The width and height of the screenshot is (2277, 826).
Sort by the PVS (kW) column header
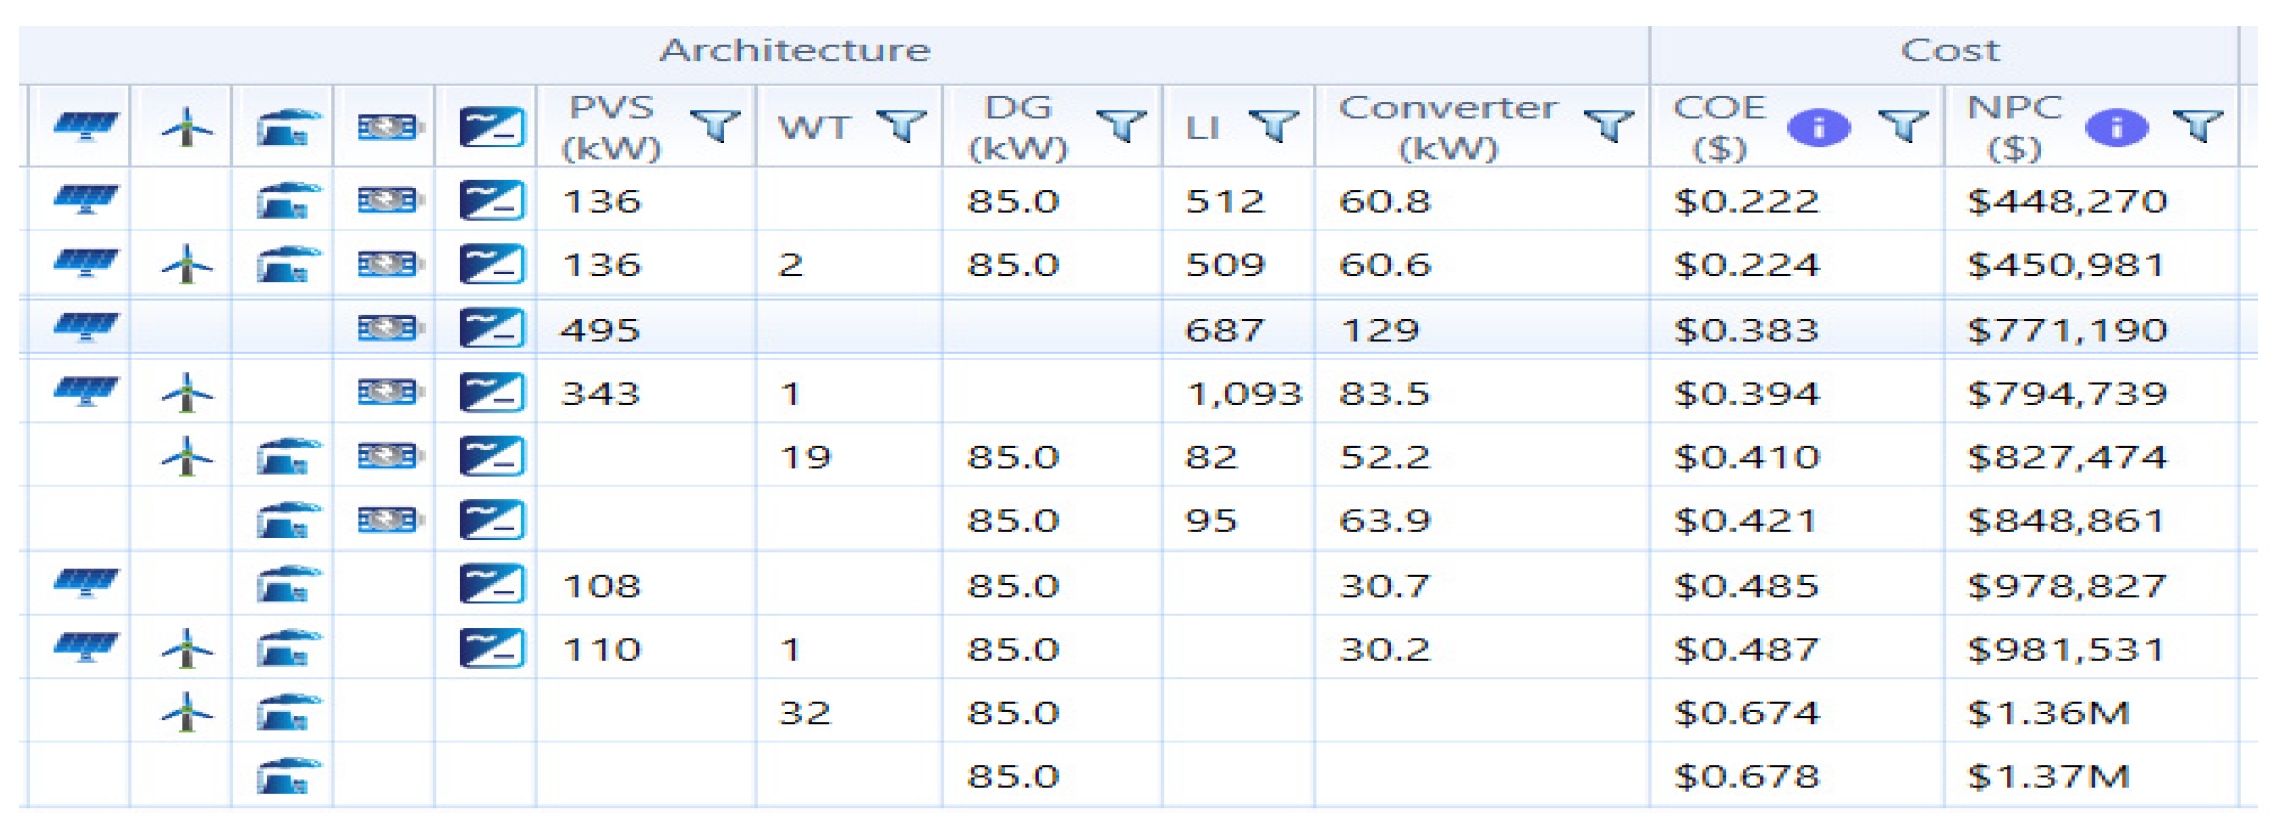[612, 128]
